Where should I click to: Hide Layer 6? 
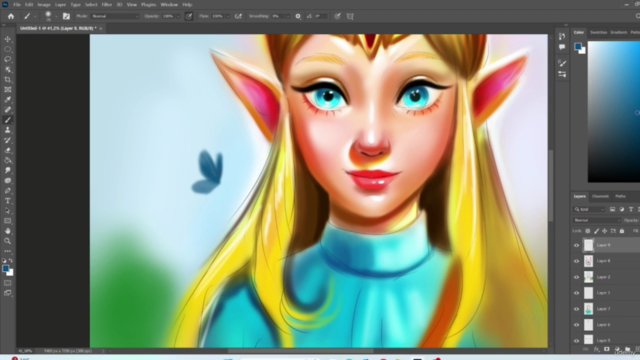pos(576,325)
